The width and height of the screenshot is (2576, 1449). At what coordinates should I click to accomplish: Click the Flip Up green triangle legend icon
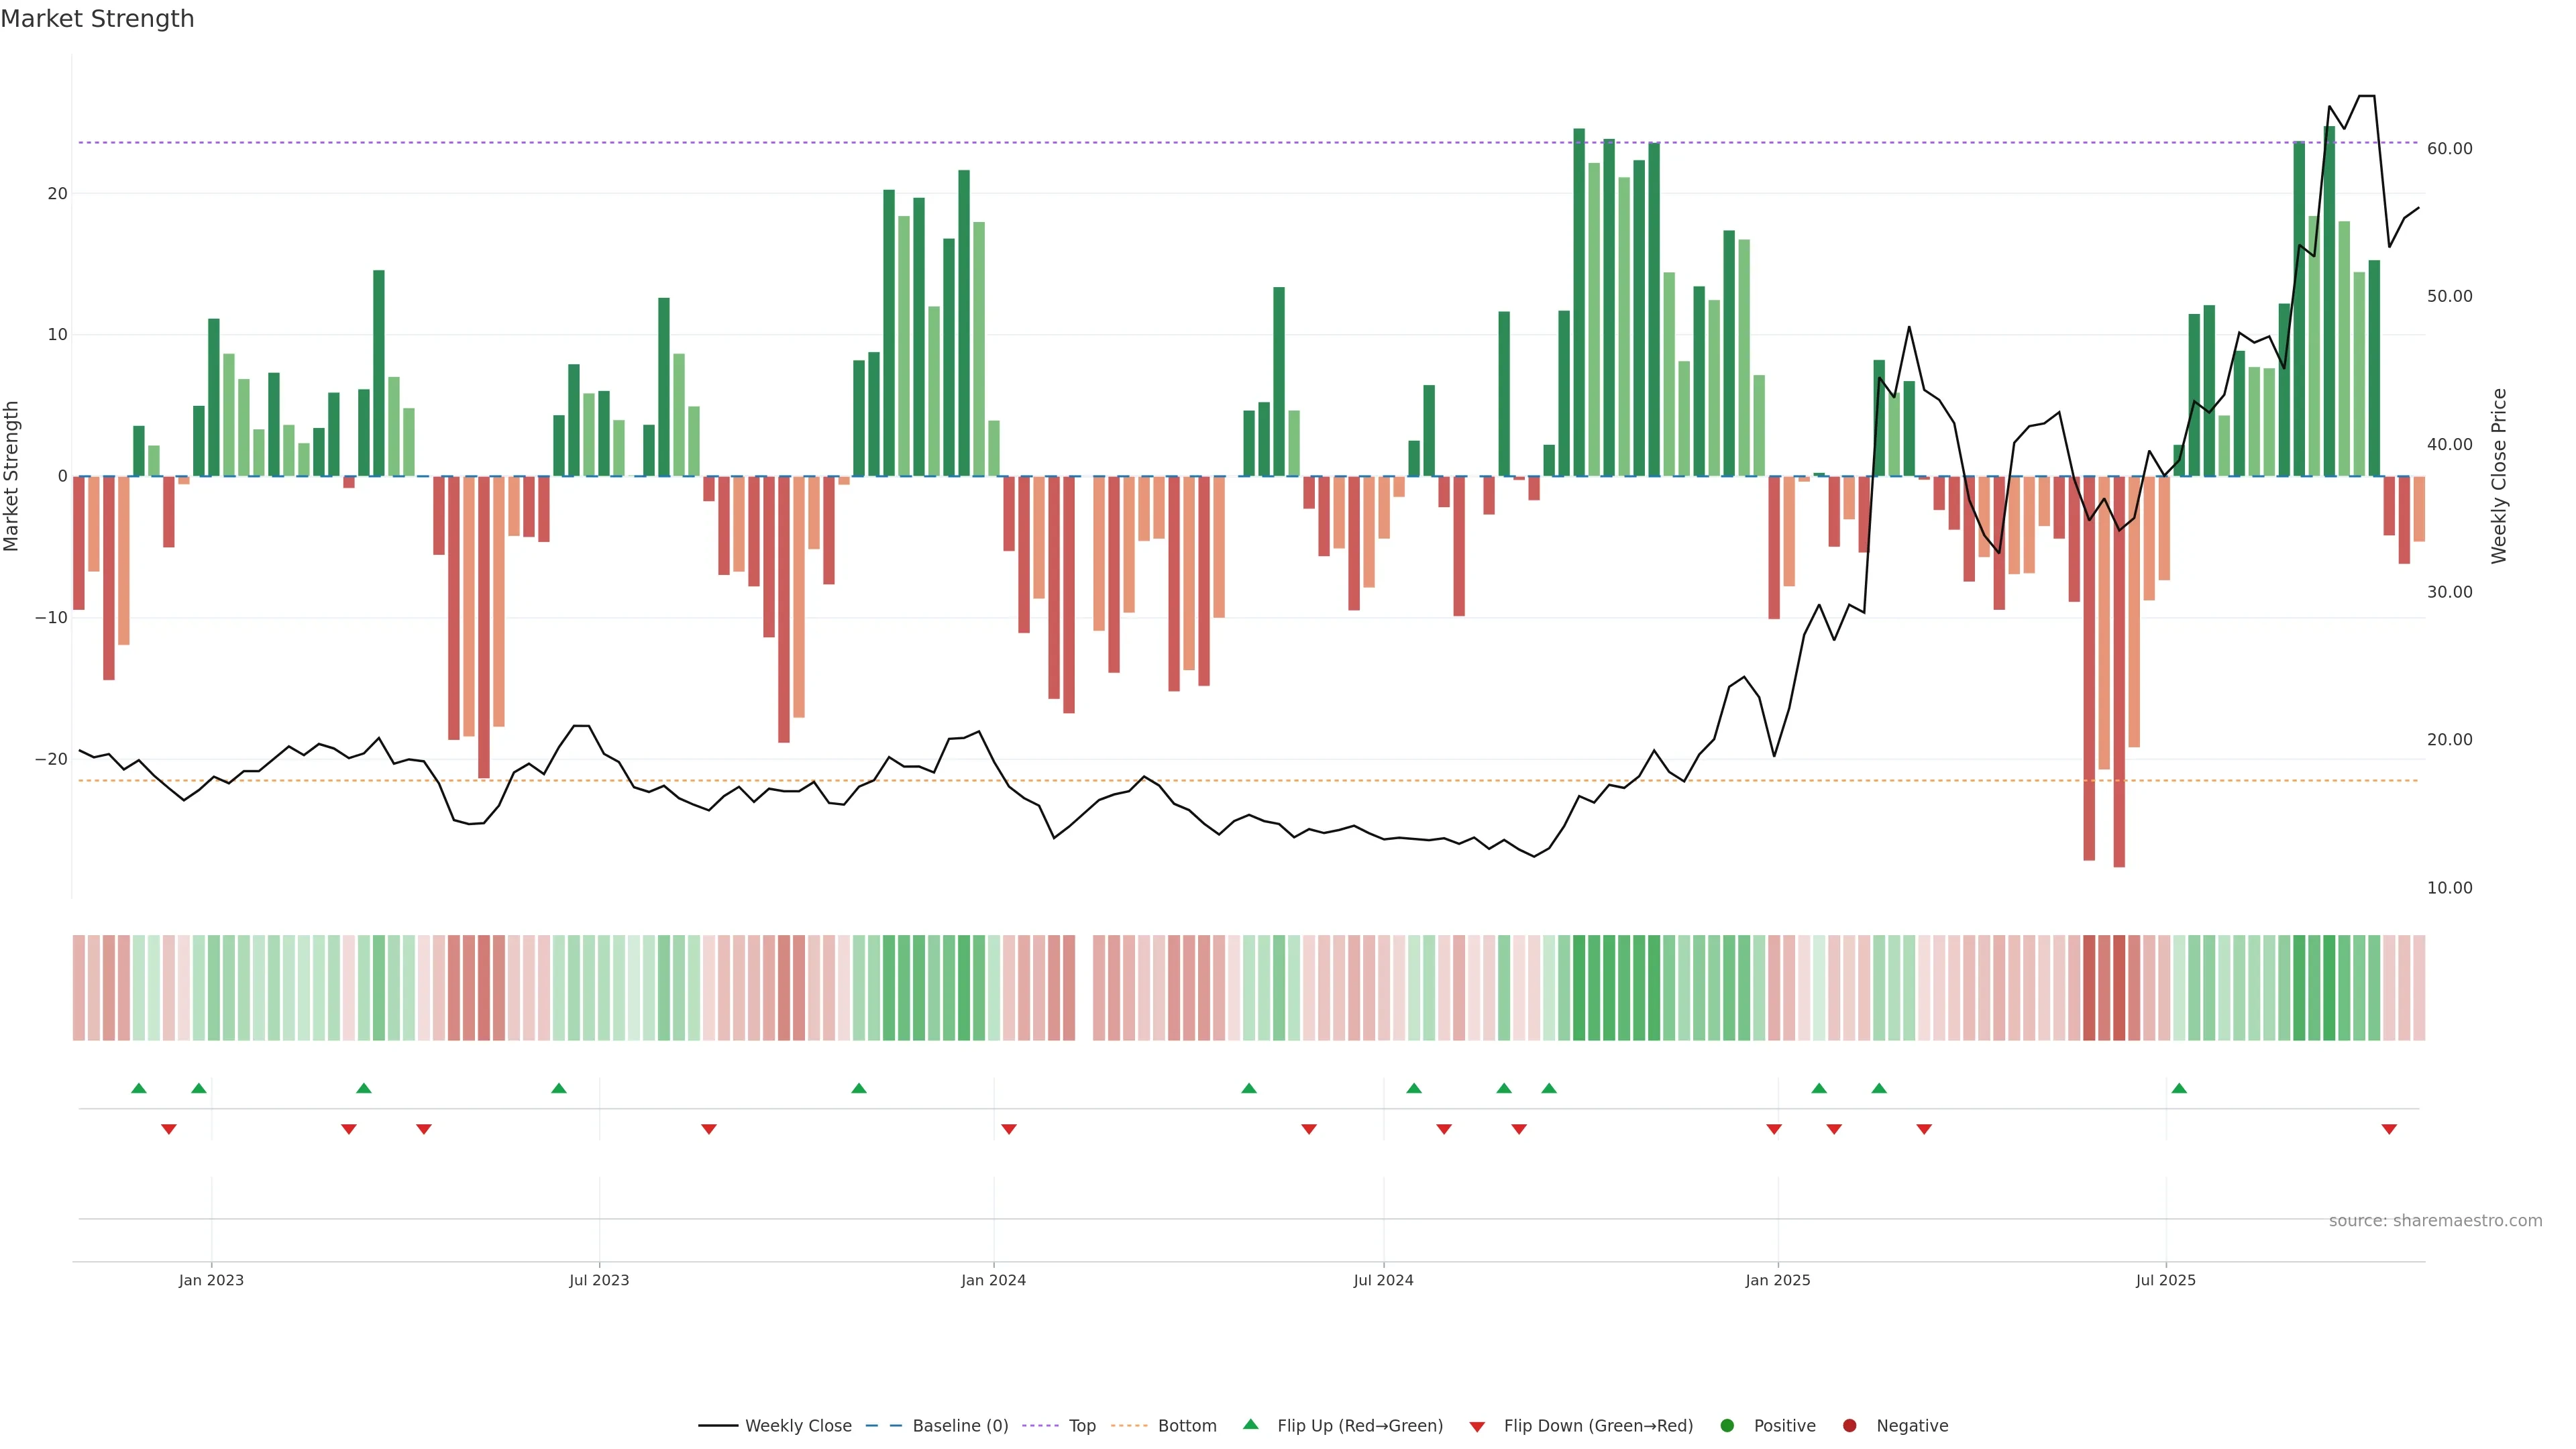coord(1250,1424)
